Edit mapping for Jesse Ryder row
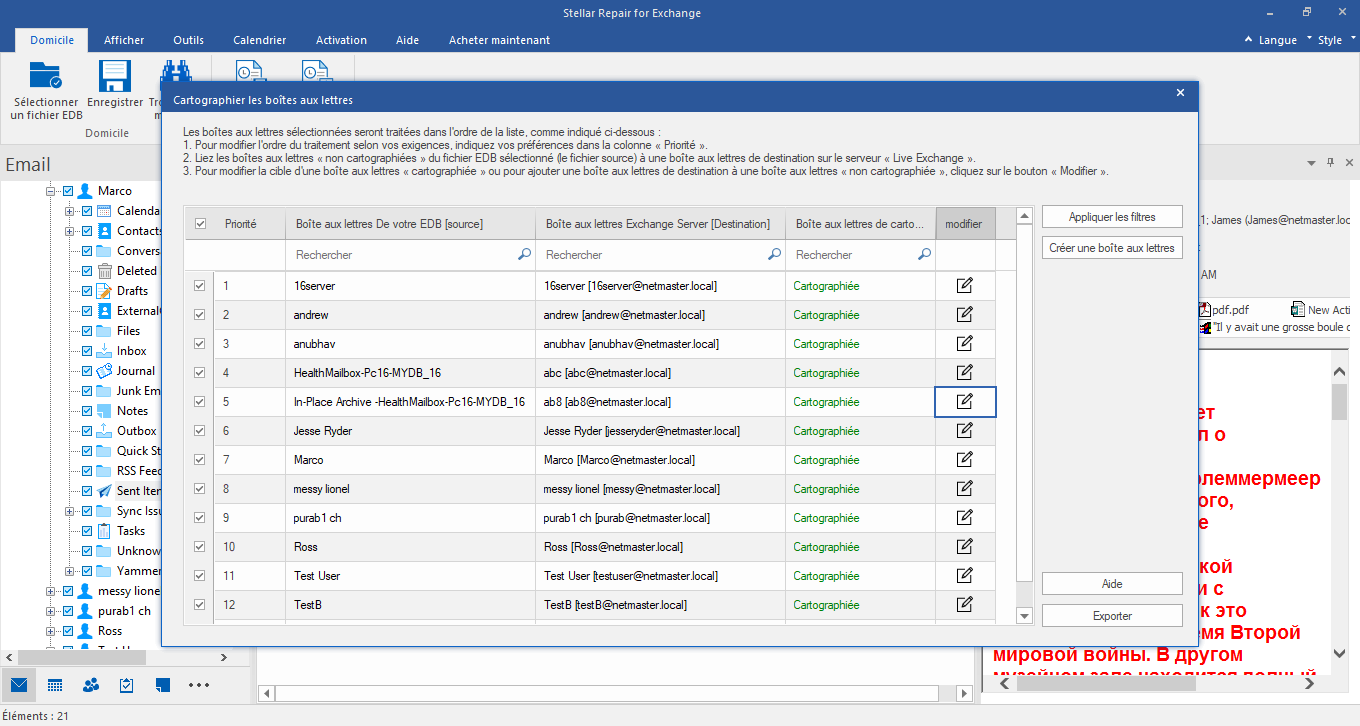 [965, 431]
